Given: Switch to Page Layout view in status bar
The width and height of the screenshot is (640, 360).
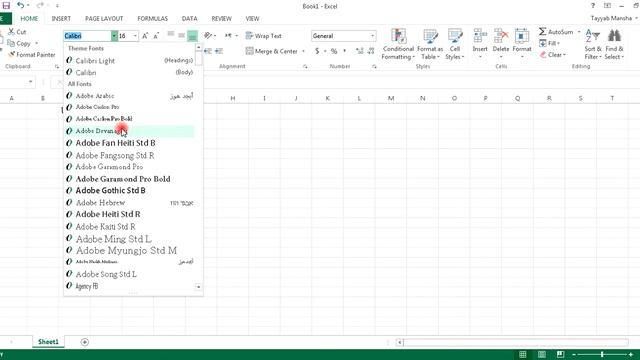Looking at the screenshot, I should pos(542,354).
